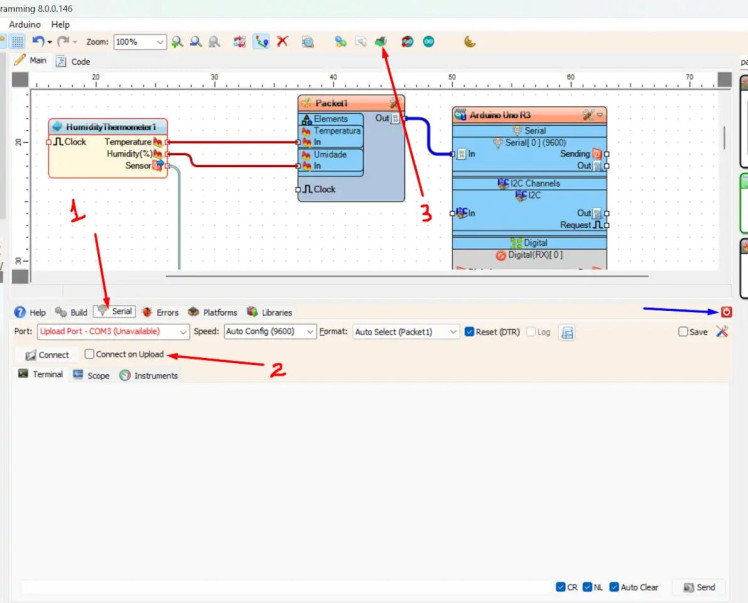748x603 pixels.
Task: Open the Port dropdown
Action: pos(112,332)
